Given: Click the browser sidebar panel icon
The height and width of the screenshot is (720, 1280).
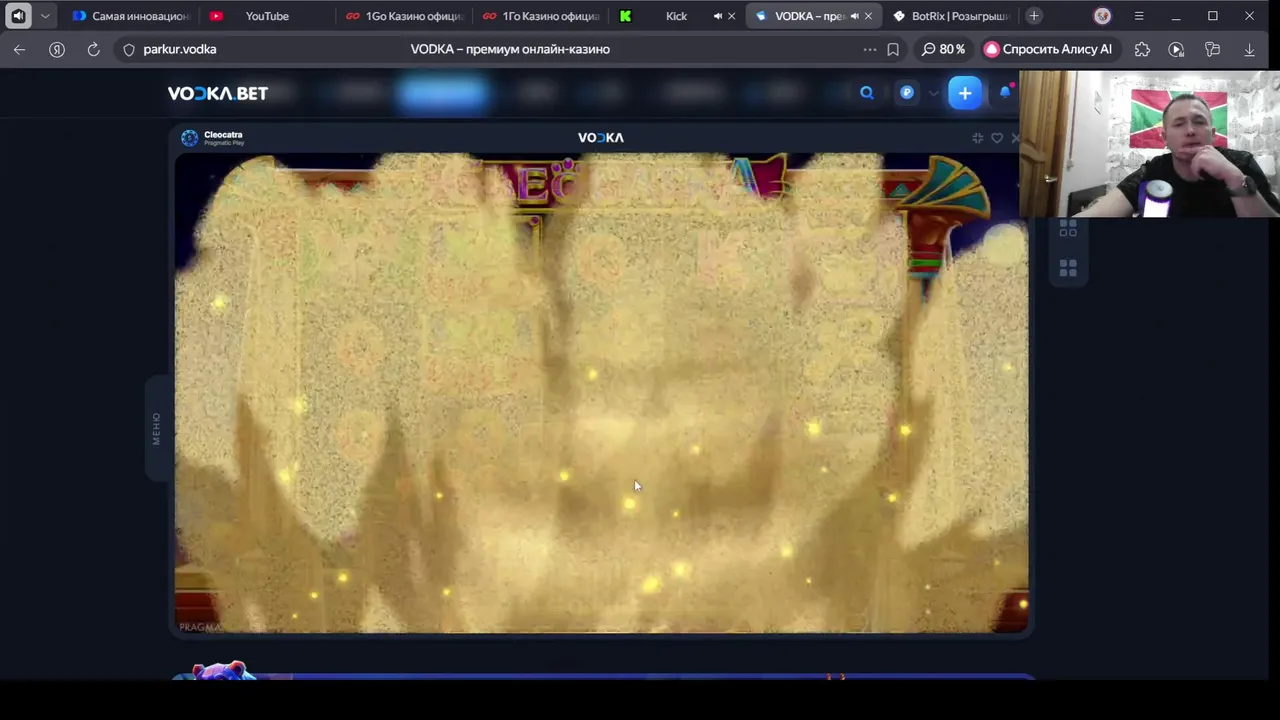Looking at the screenshot, I should click(x=18, y=16).
